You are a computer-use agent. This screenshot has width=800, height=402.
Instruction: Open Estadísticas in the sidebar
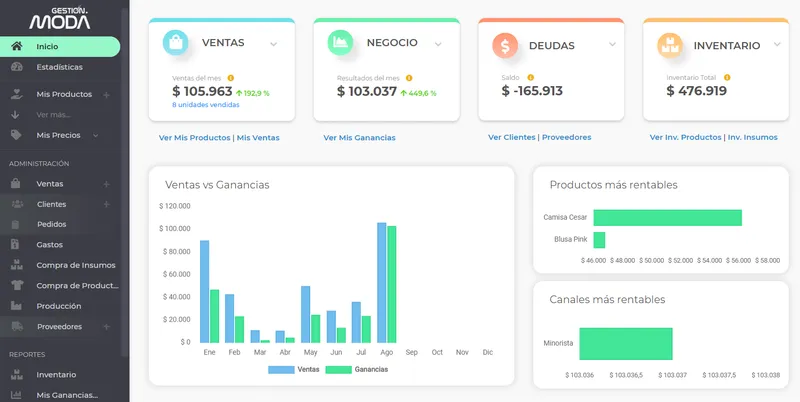[60, 67]
